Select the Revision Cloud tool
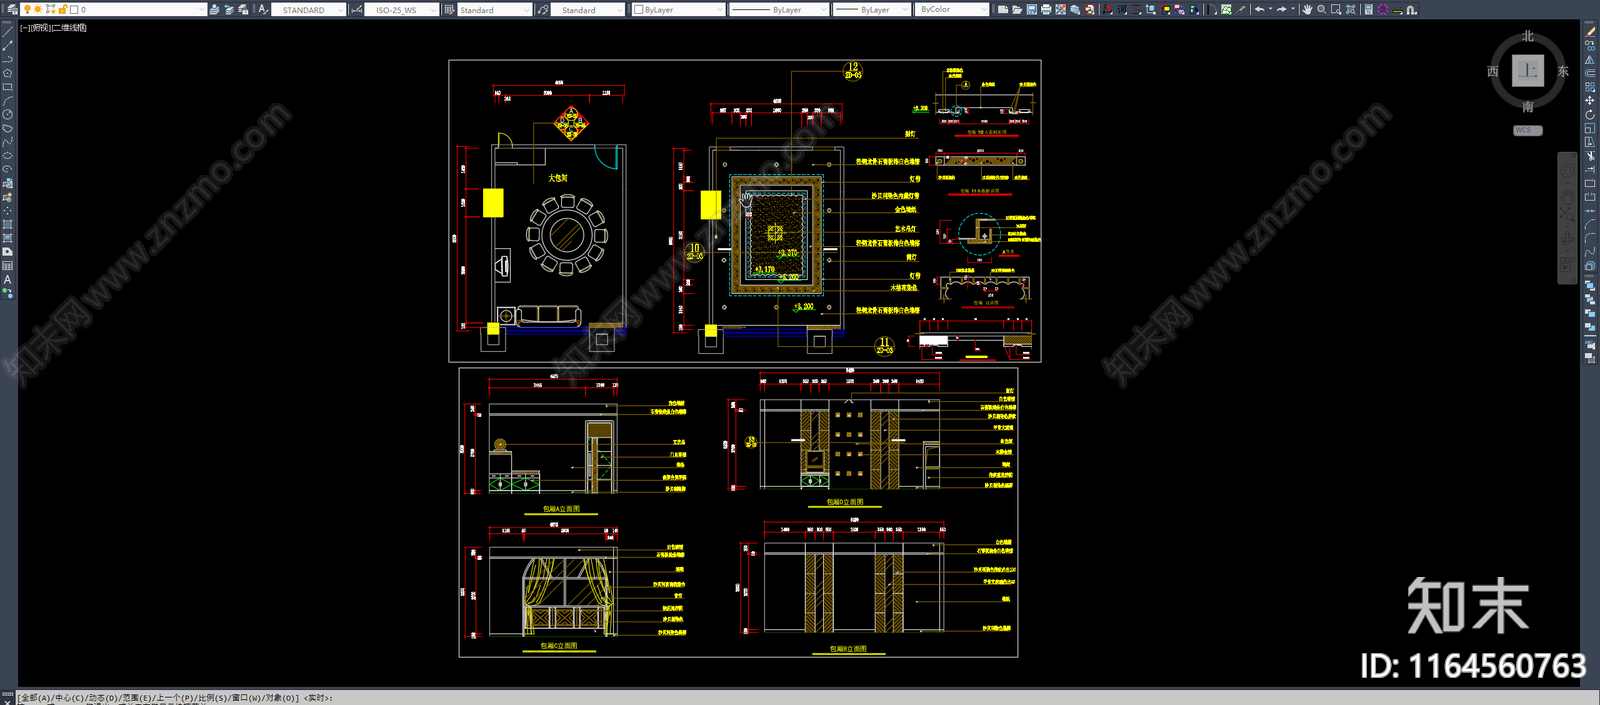The image size is (1600, 705). [x=7, y=128]
